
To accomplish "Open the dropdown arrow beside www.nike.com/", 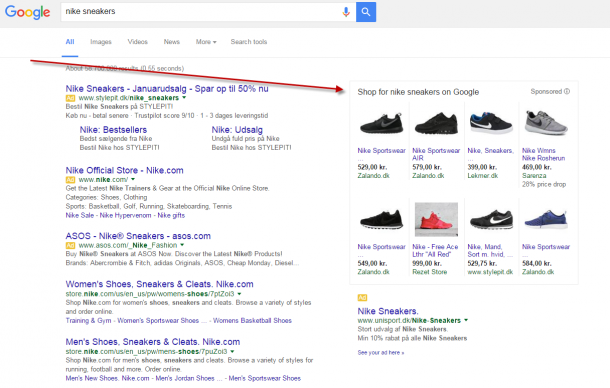I will point(133,179).
